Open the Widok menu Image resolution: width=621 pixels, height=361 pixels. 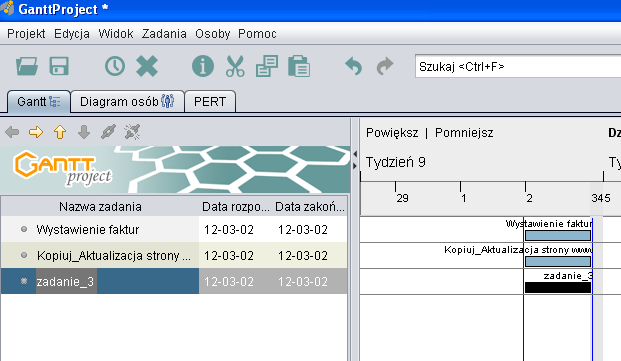click(116, 34)
